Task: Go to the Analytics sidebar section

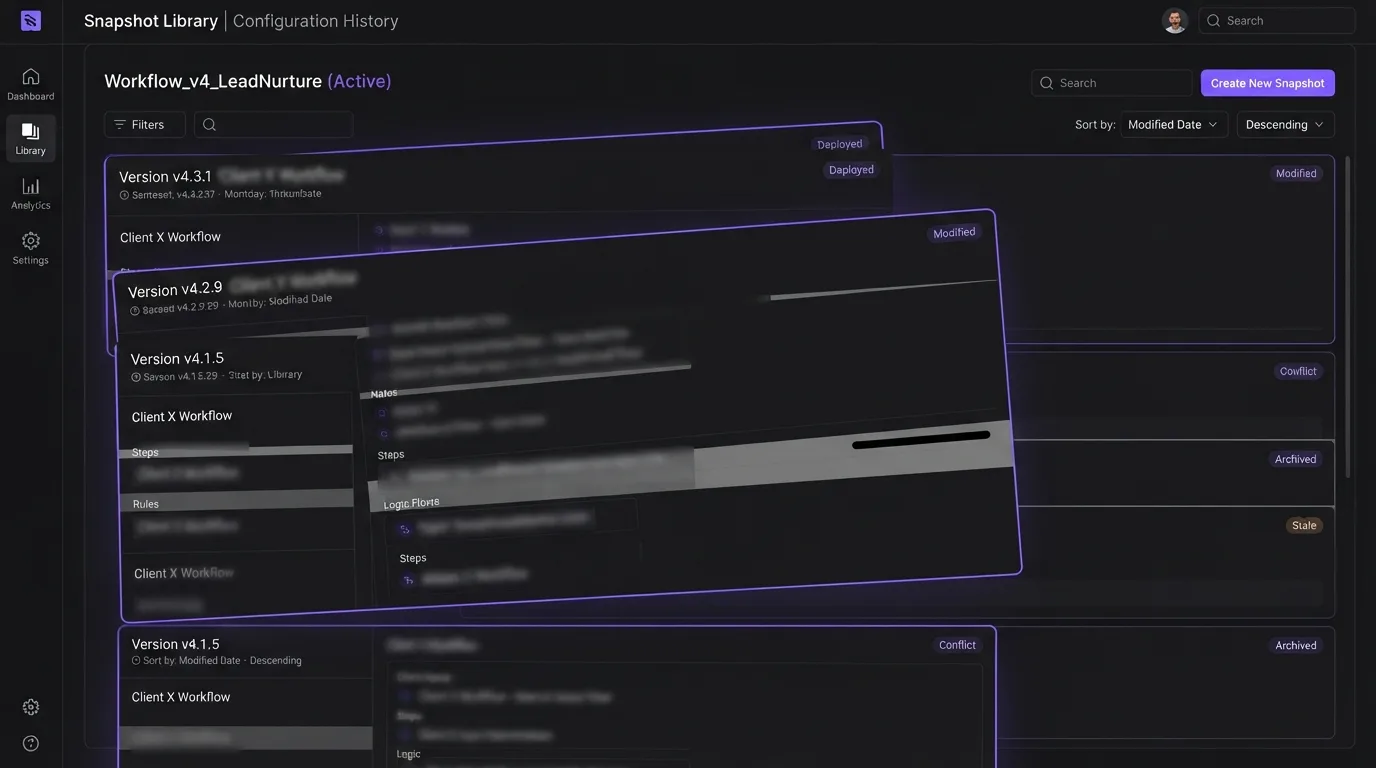Action: [x=31, y=194]
